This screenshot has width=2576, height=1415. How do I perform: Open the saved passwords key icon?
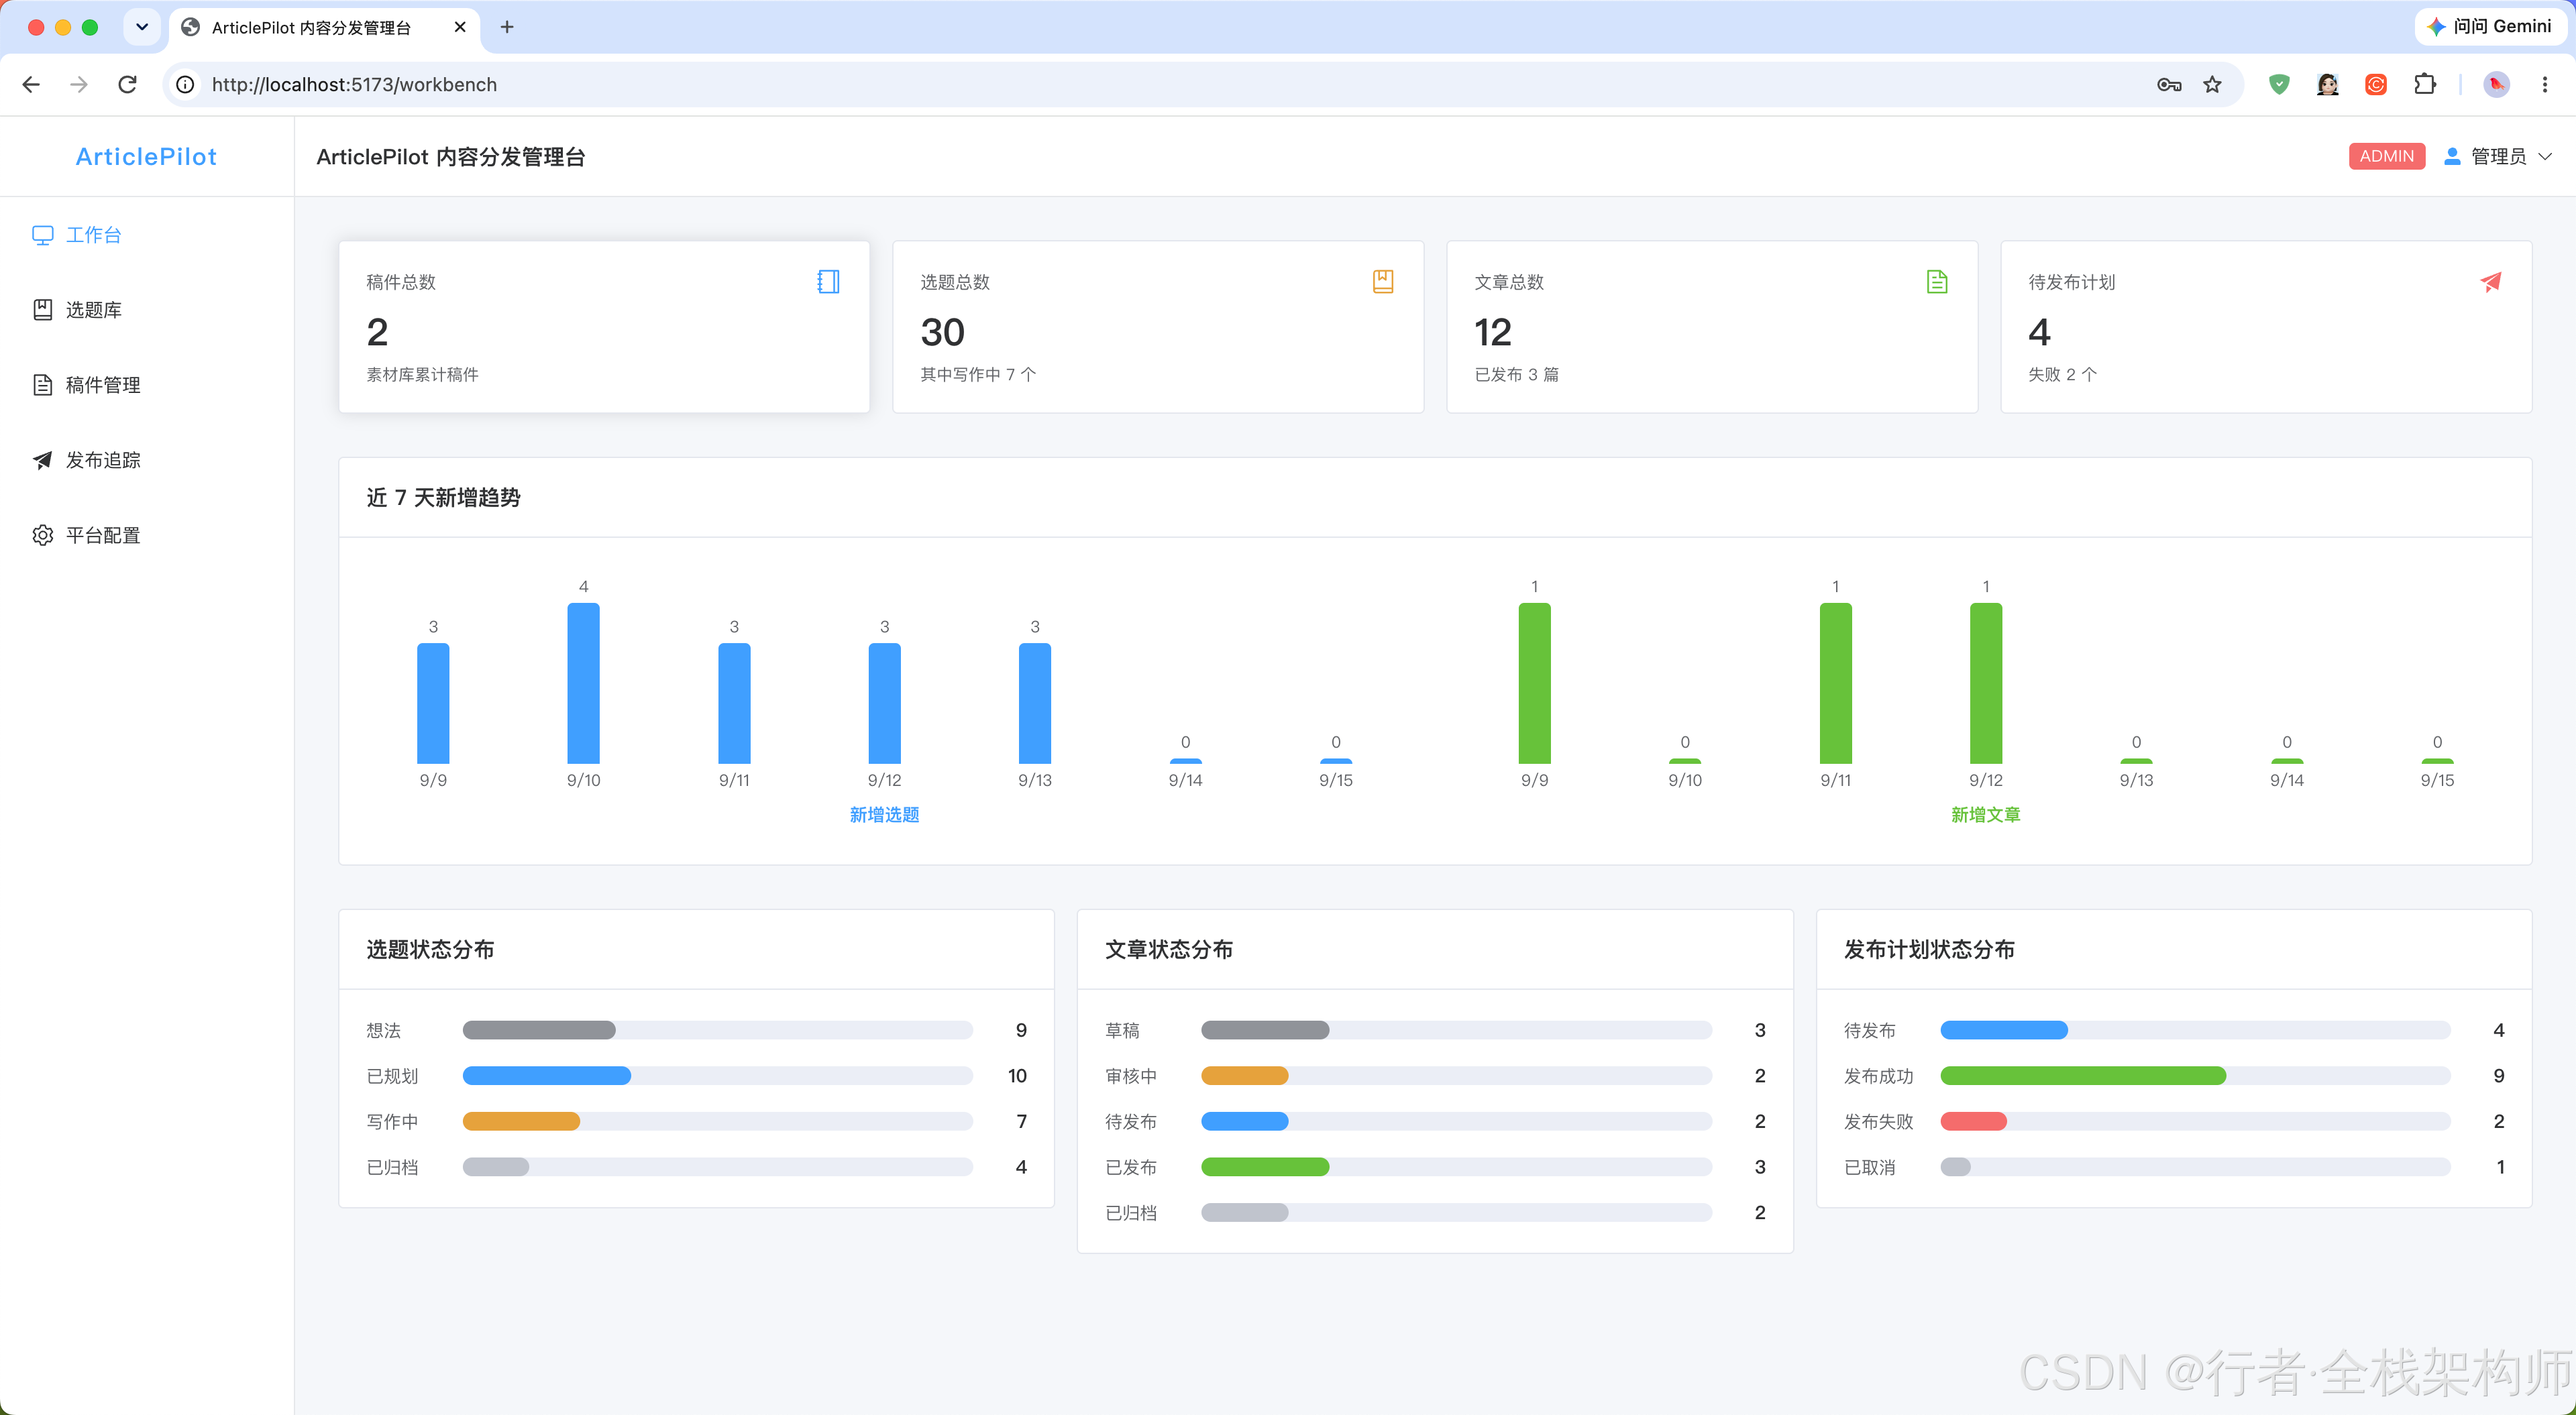click(2168, 85)
